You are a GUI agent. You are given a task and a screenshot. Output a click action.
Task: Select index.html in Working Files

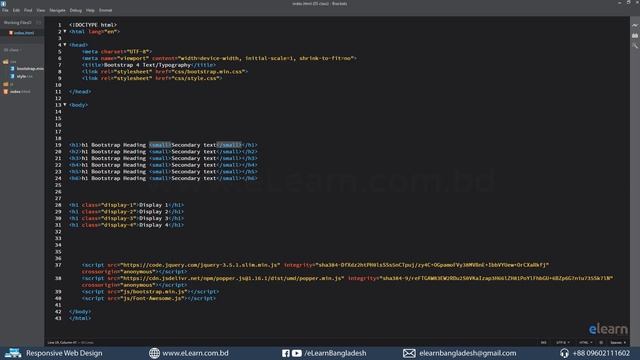tap(24, 33)
